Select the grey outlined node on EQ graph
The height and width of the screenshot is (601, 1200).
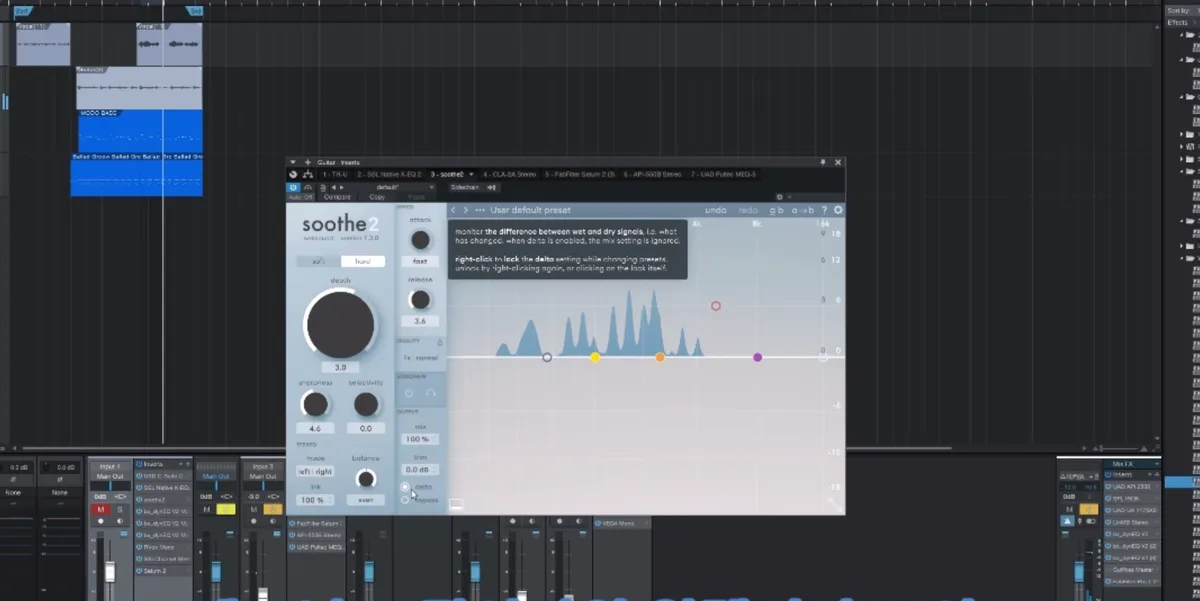click(x=547, y=357)
